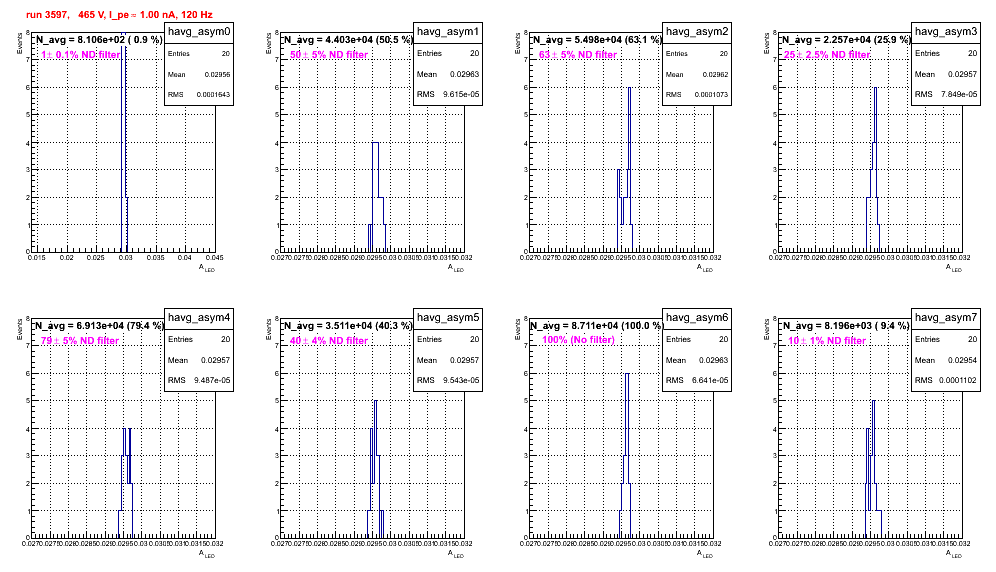996x572 pixels.
Task: Click the magenta 63± 5% ND filter label
Action: tap(578, 55)
